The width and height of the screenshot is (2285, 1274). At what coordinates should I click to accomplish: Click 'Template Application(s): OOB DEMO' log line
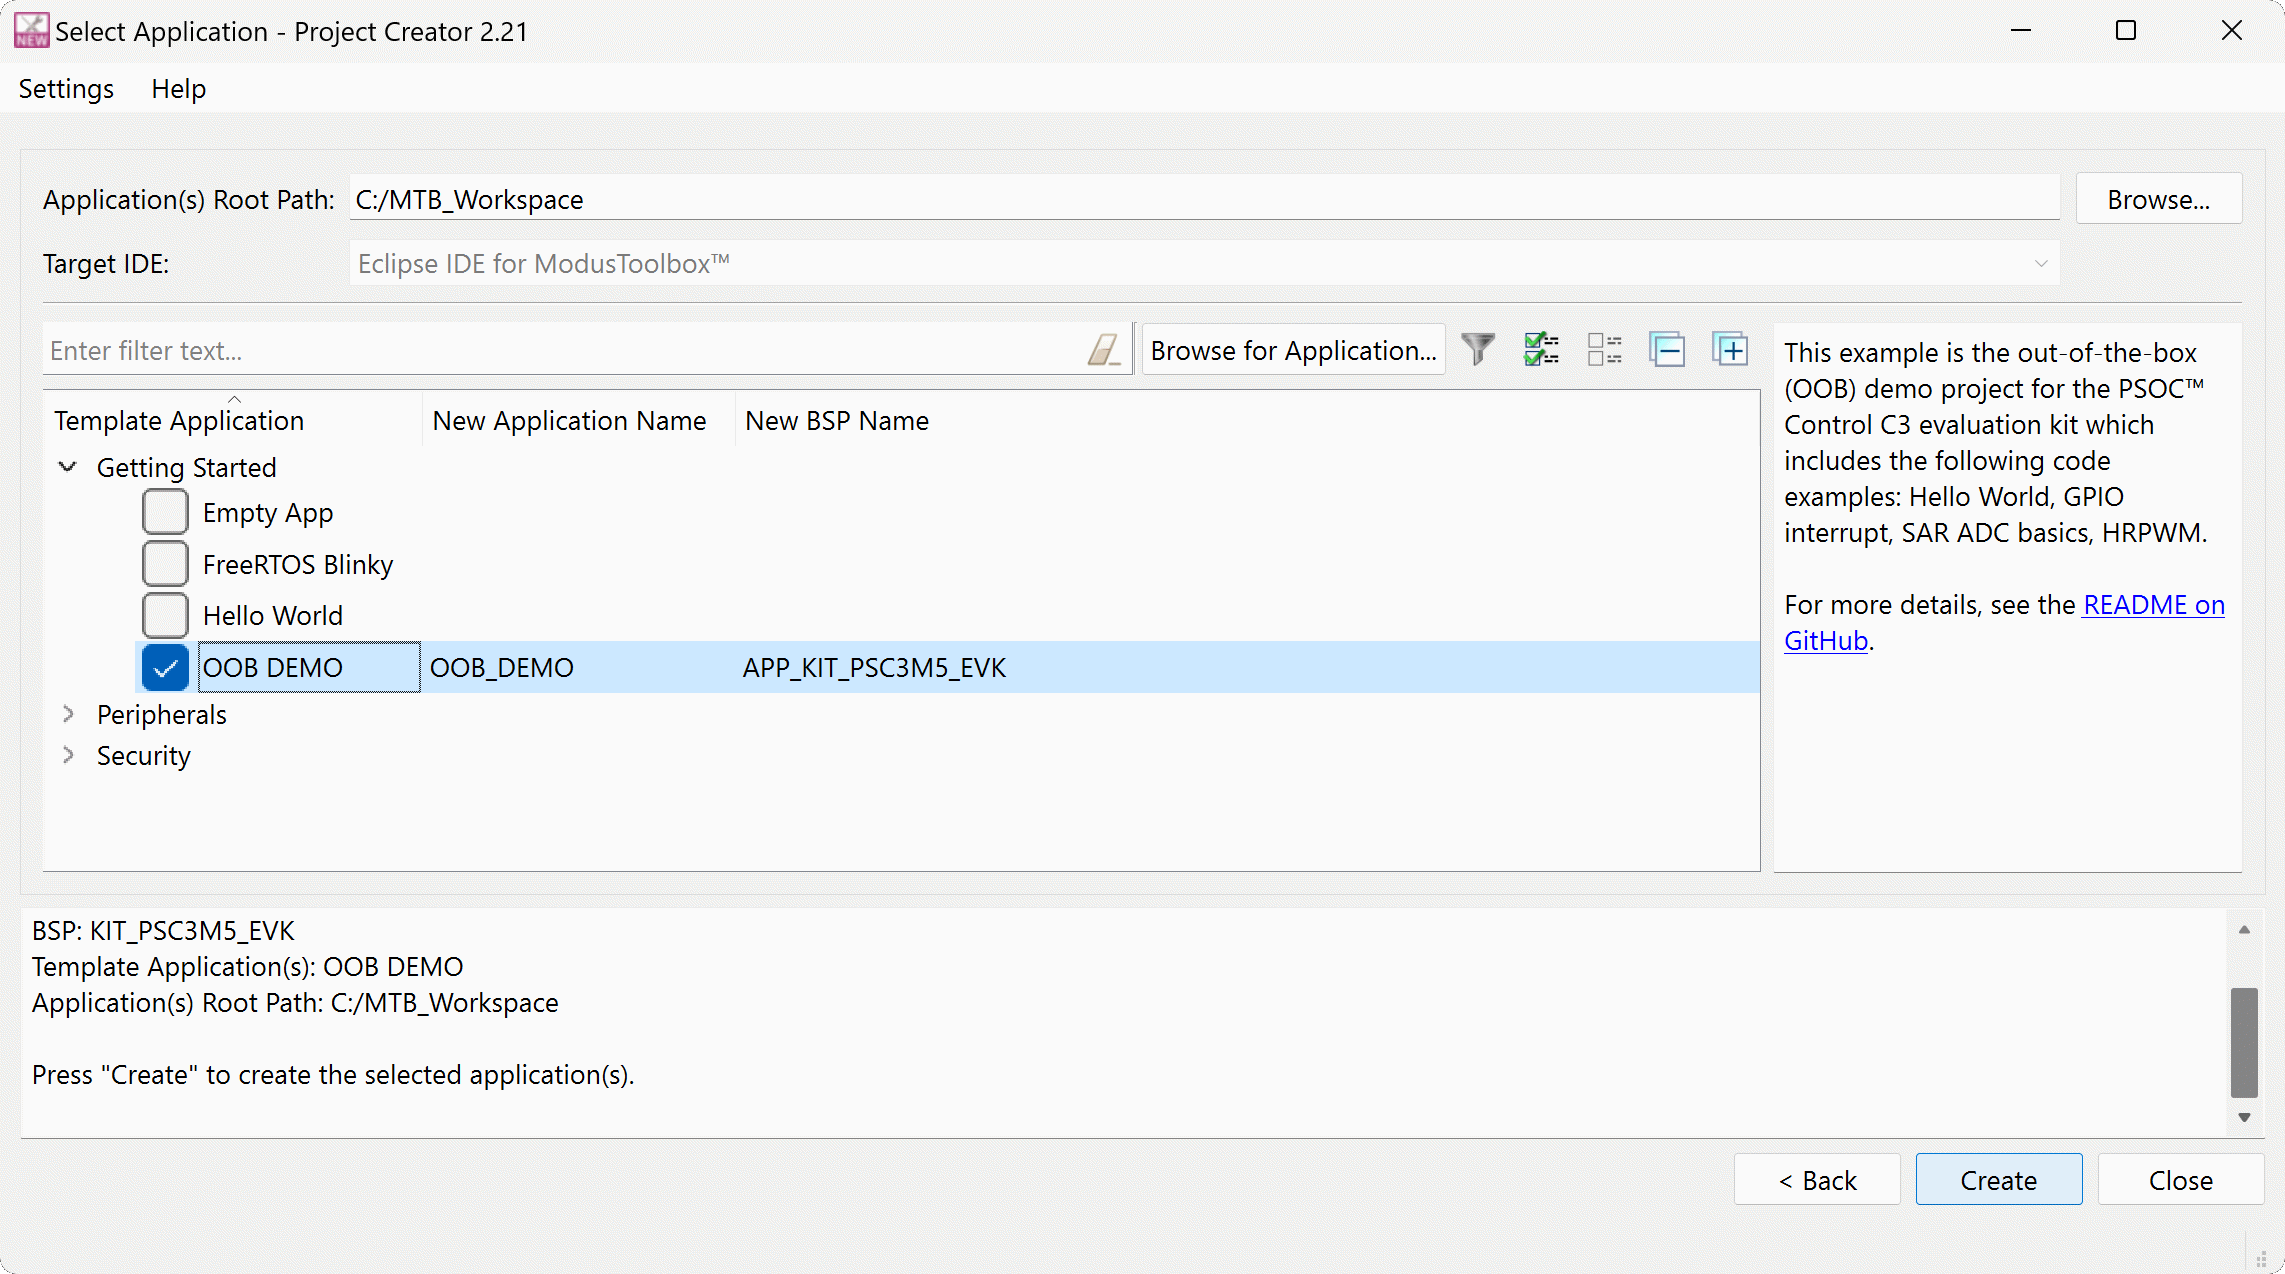pos(247,967)
